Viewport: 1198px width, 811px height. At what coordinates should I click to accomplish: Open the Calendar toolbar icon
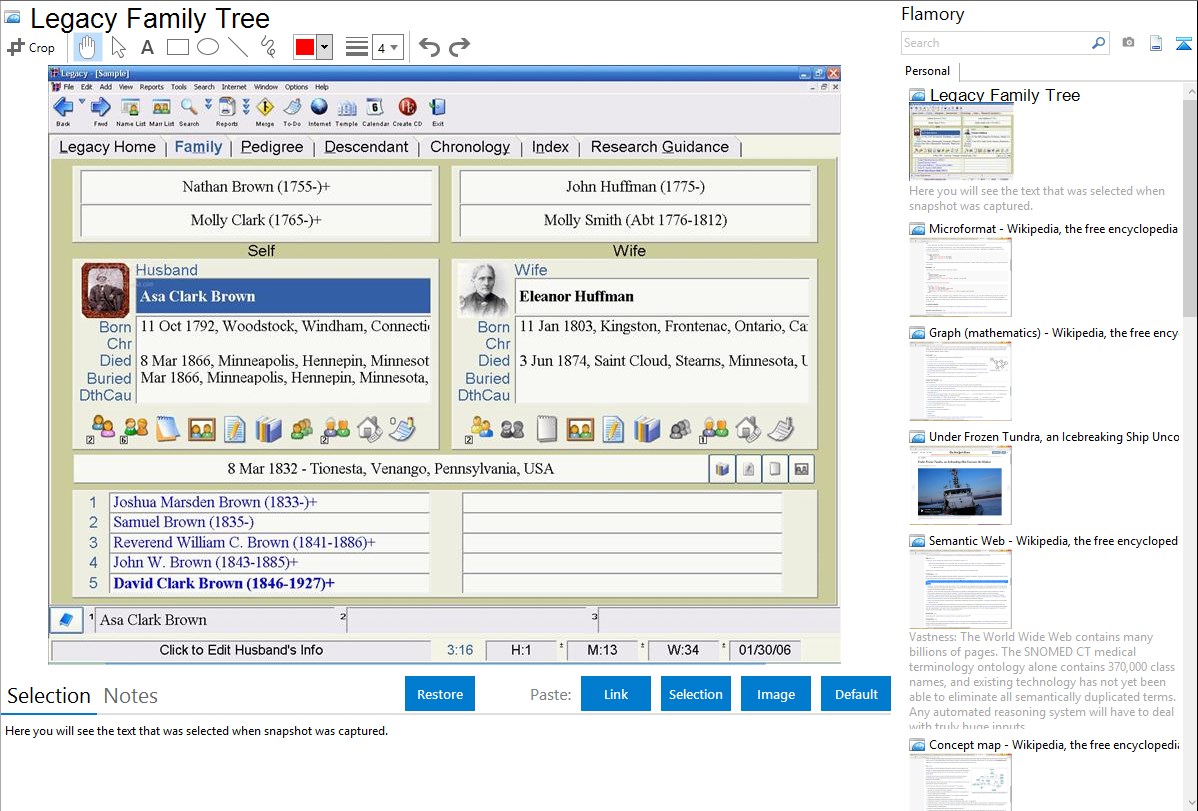[x=375, y=111]
